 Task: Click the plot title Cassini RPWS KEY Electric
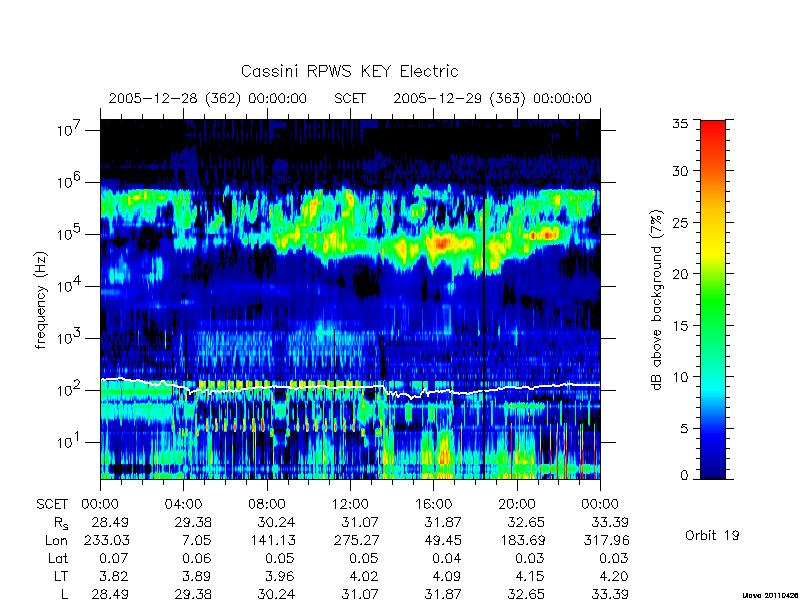pyautogui.click(x=349, y=71)
